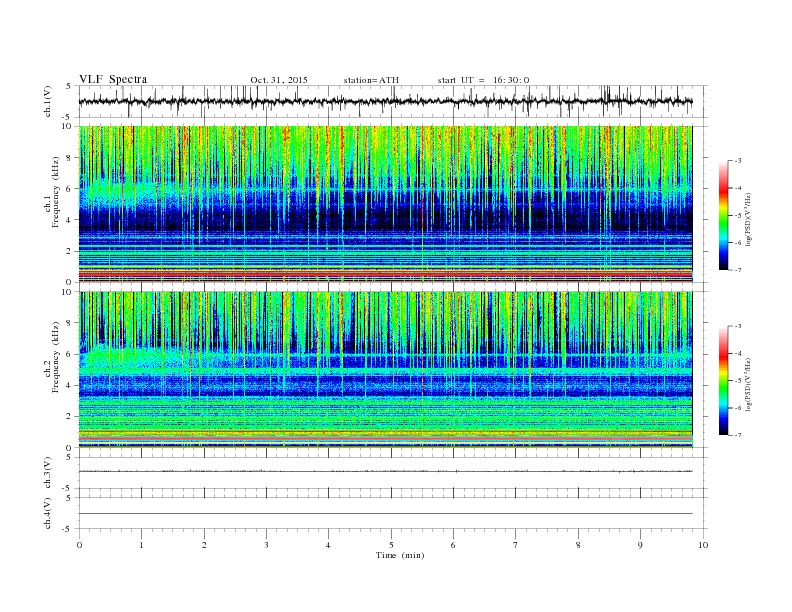Click the "station=ATH" label
Screen dimensions: 792x612
(371, 80)
